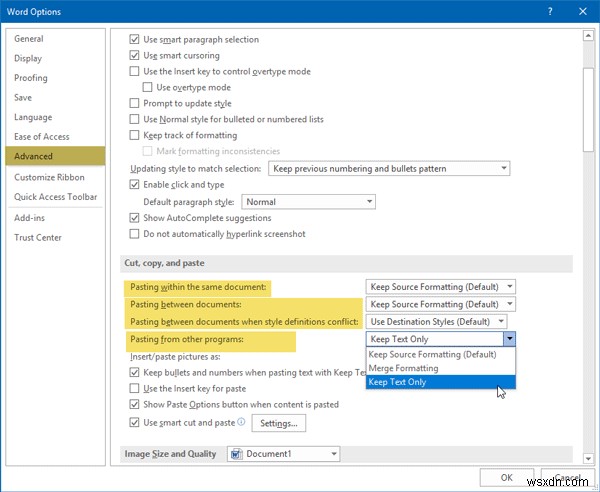Check Use Normal style for bulleted lists
Viewport: 600px width, 492px height.
pyautogui.click(x=134, y=119)
